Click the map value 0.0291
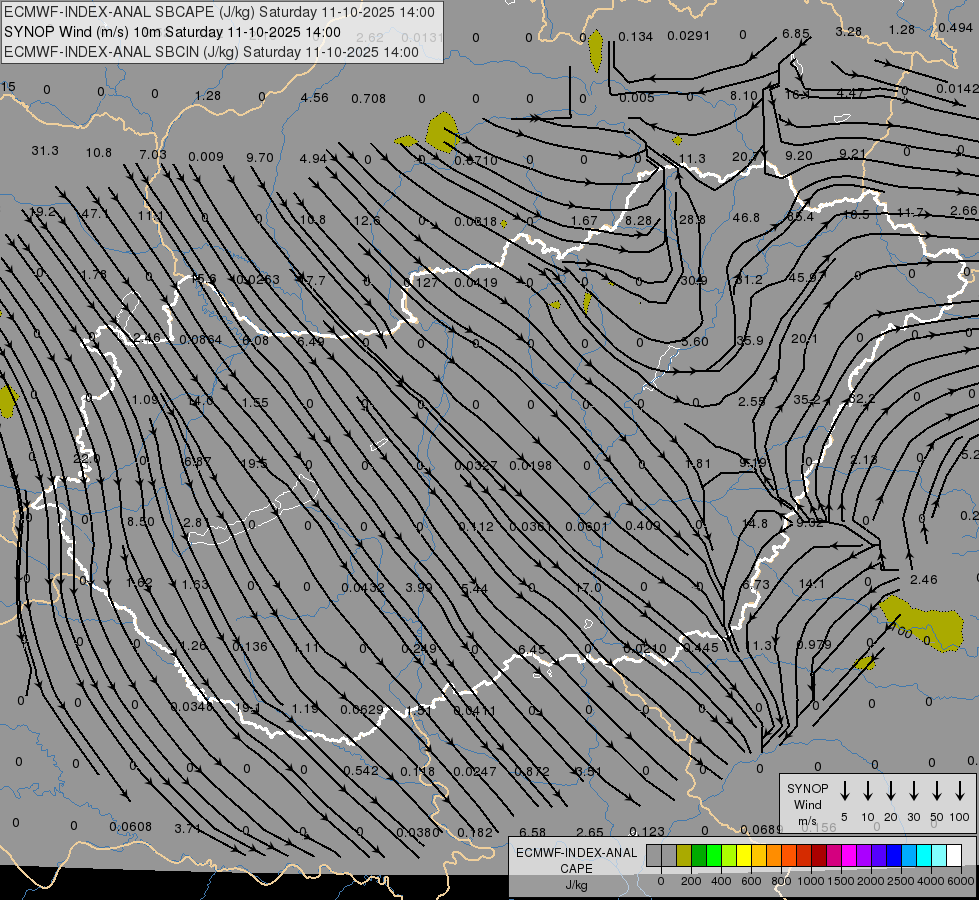 pyautogui.click(x=689, y=36)
